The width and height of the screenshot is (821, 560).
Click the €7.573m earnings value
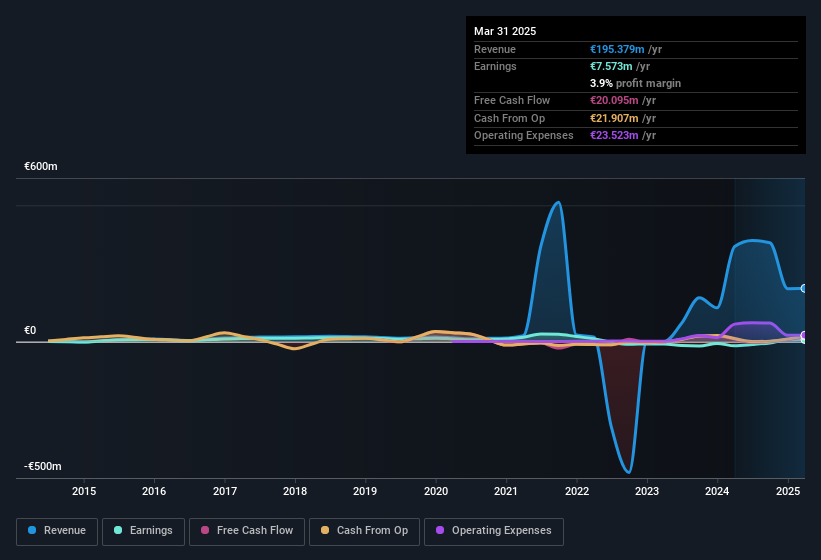(611, 66)
